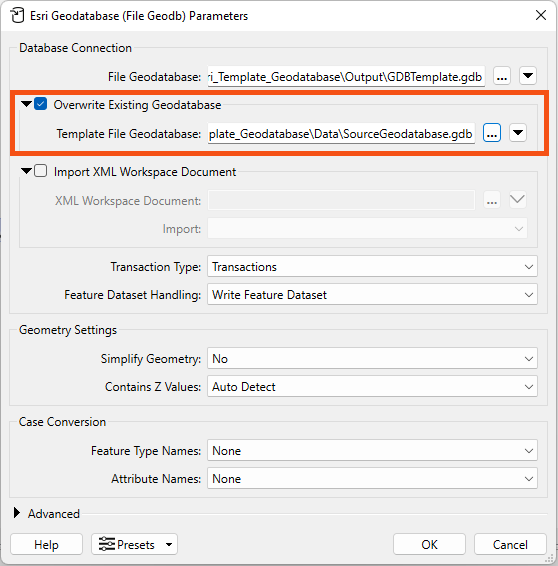Collapse the Overwrite Existing Geodatabase group
This screenshot has width=558, height=566.
coord(26,104)
